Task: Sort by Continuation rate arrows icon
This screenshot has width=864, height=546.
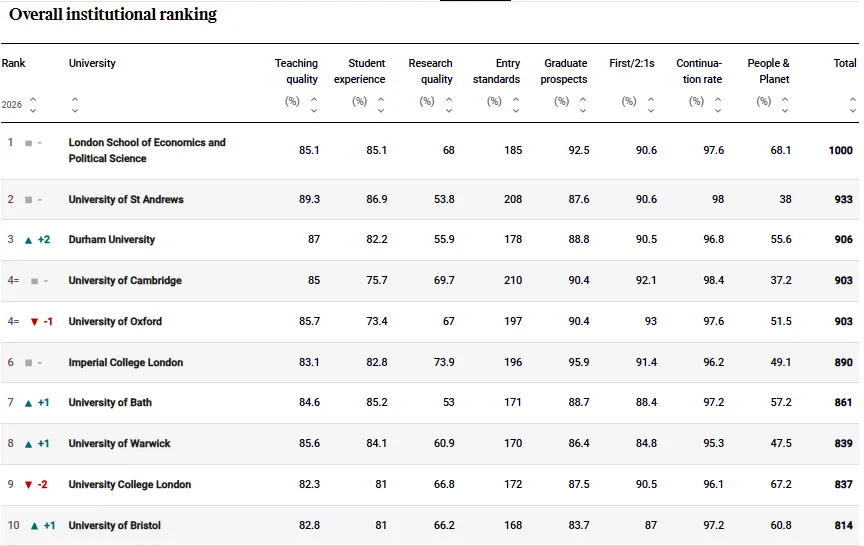Action: [x=718, y=104]
